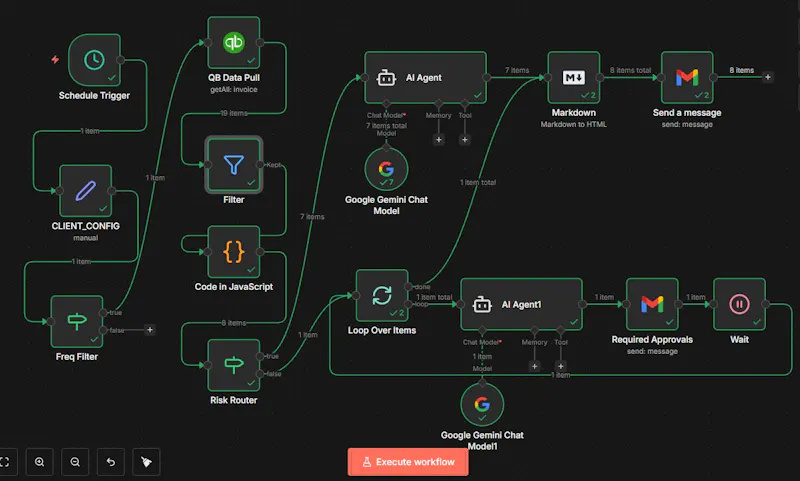Viewport: 800px width, 481px height.
Task: Select the Google Gemini Chat Model node
Action: tap(386, 169)
